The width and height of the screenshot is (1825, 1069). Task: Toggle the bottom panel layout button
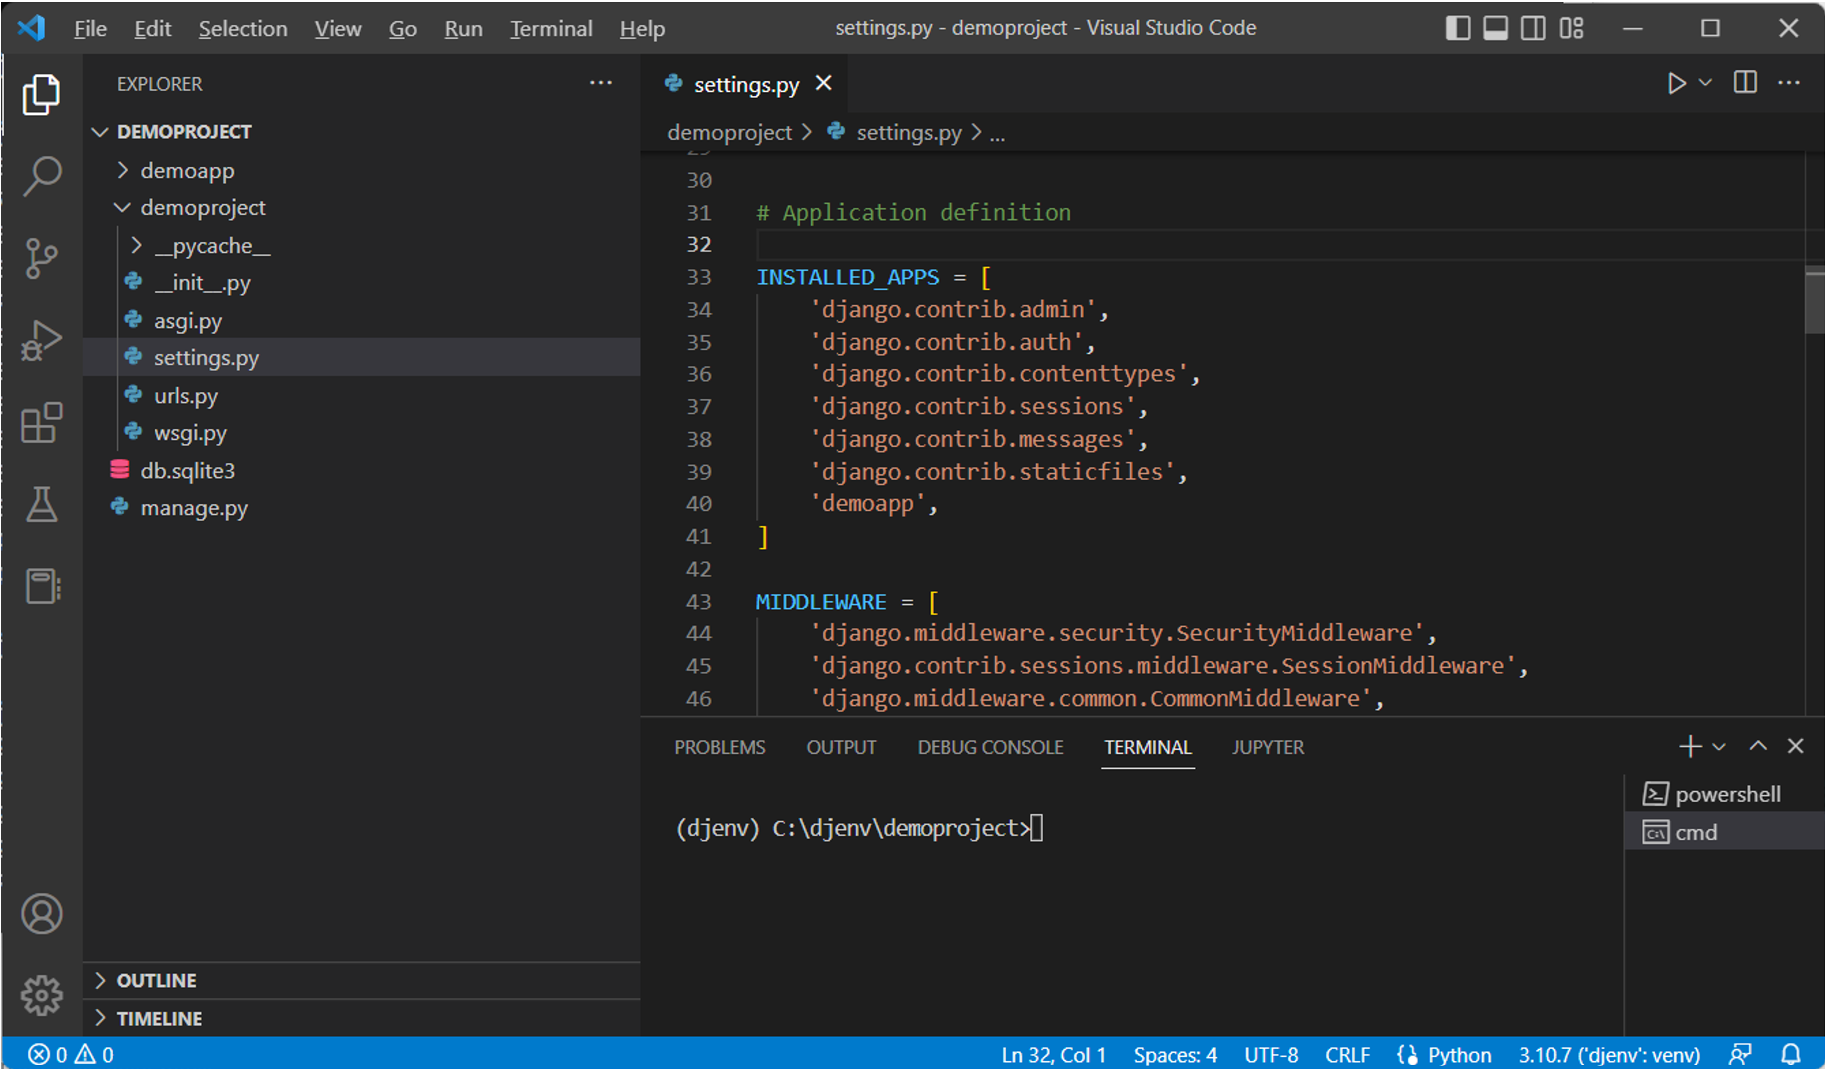coord(1495,28)
